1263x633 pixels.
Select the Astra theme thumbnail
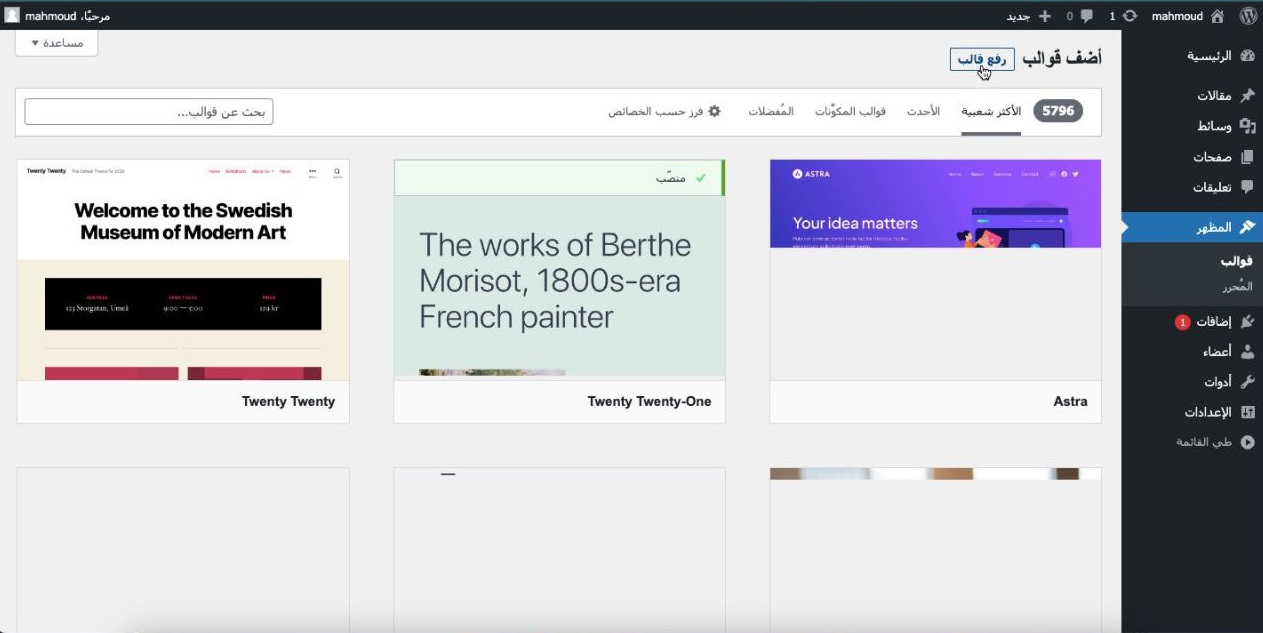(x=935, y=270)
